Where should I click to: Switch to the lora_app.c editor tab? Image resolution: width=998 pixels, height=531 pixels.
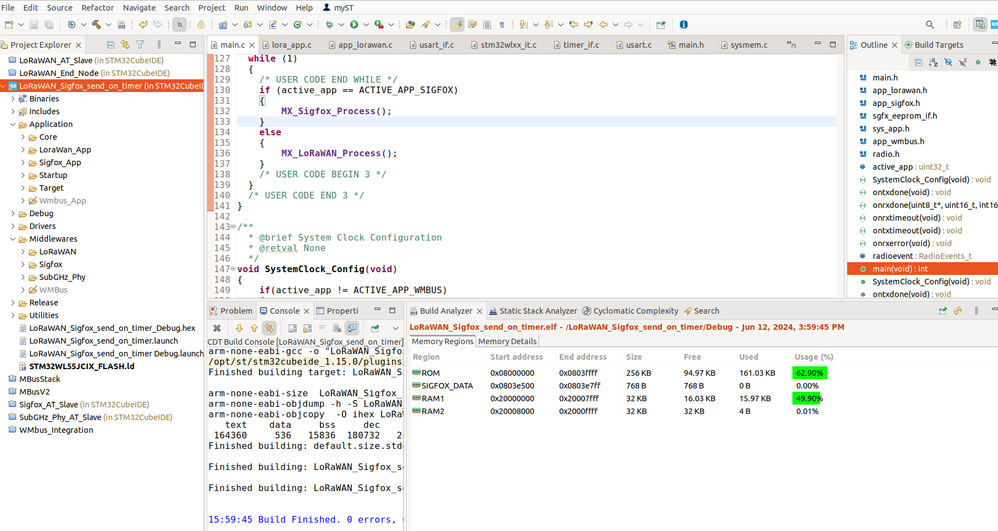click(286, 45)
